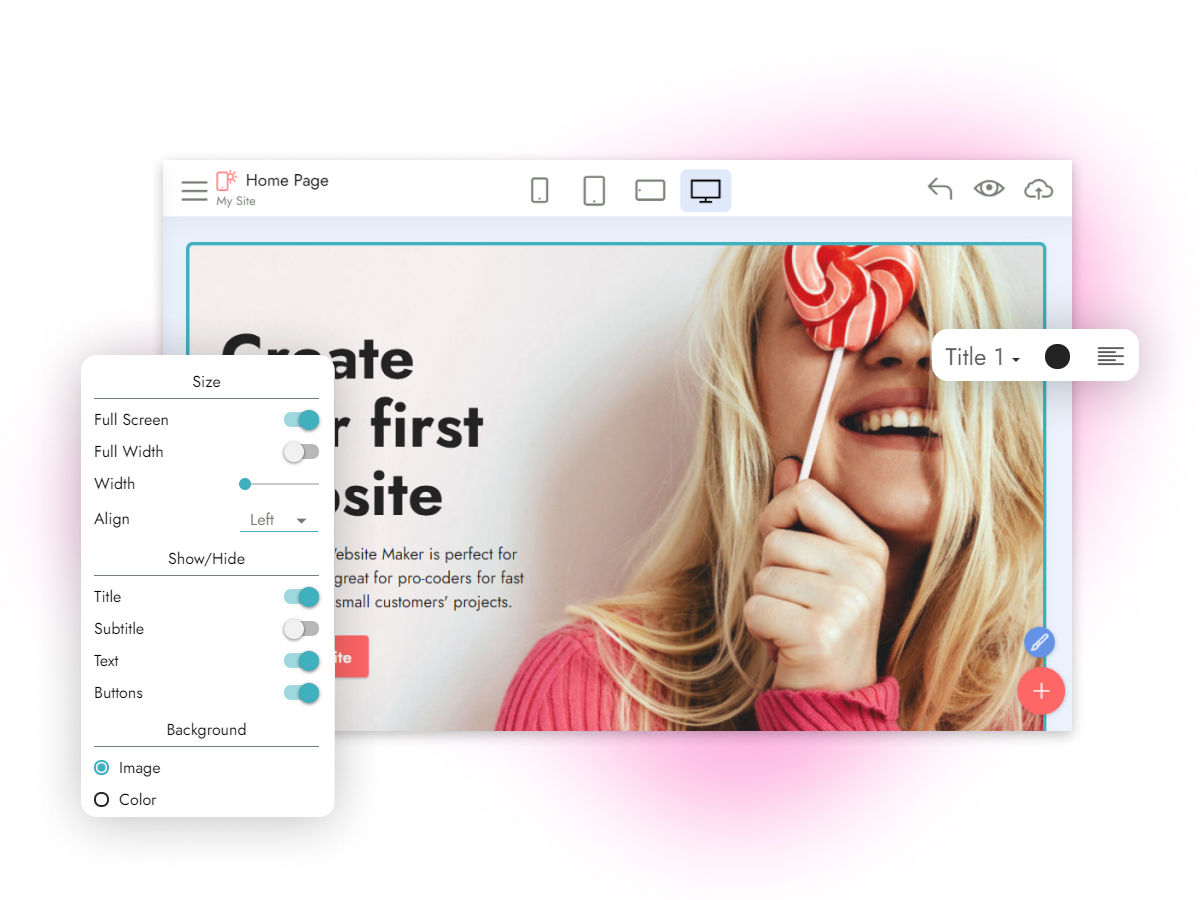Screen dimensions: 1200x900
Task: Open the text alignment options icon
Action: point(1110,357)
